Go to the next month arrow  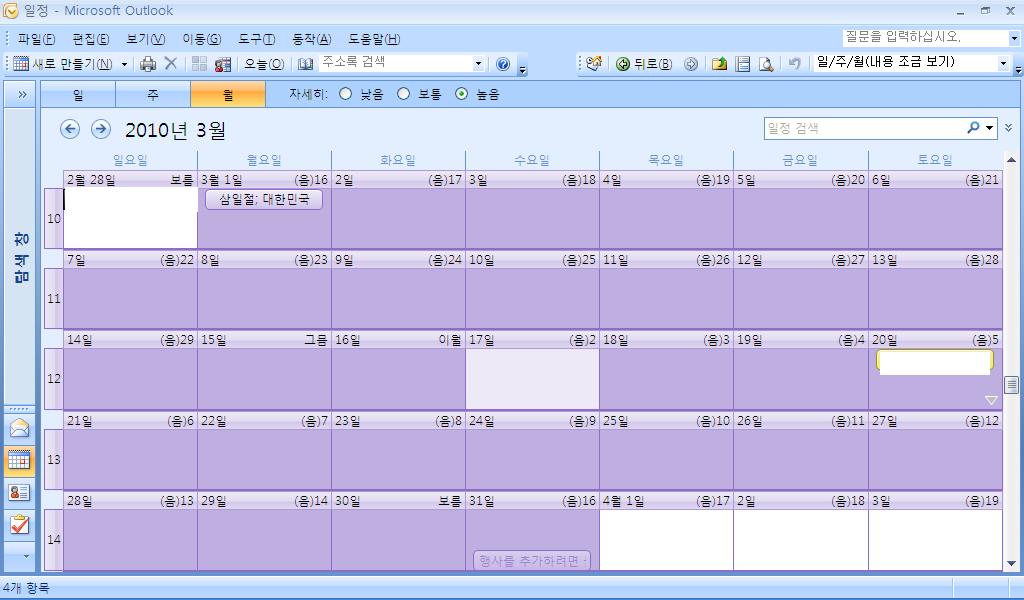[x=101, y=129]
